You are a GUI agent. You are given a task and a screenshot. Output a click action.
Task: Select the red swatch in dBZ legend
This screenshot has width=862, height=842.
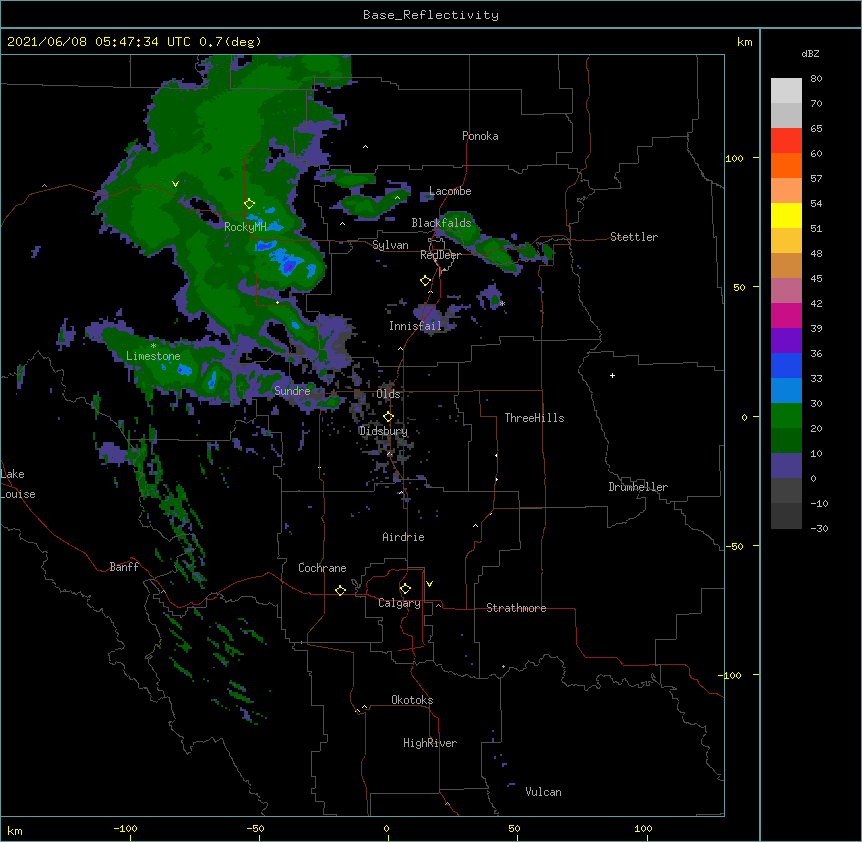click(x=786, y=140)
